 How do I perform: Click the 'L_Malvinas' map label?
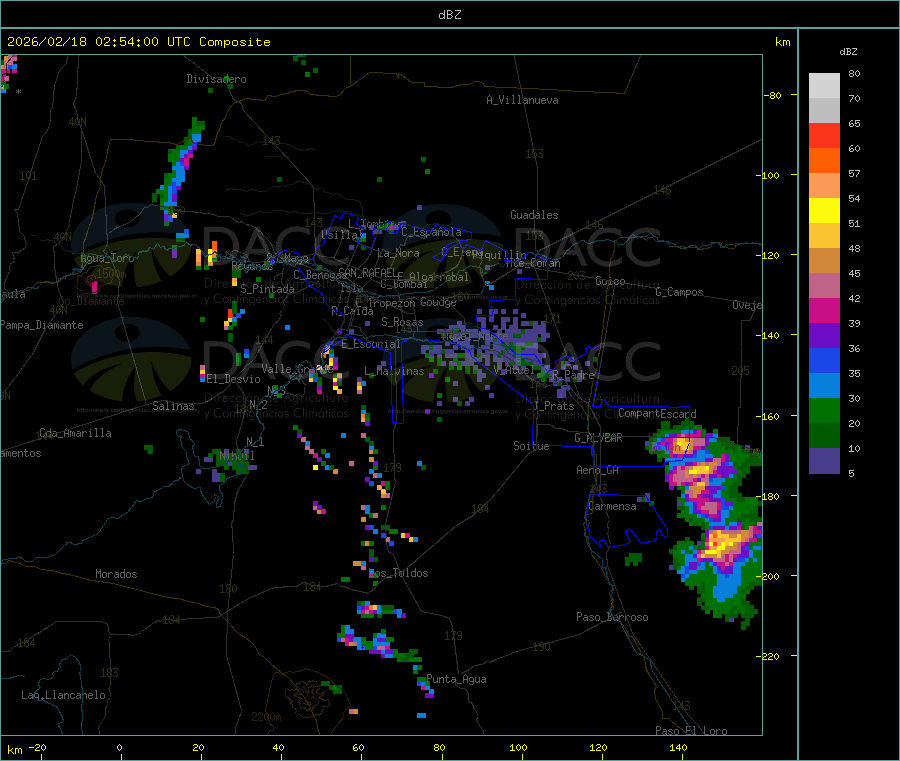click(394, 371)
